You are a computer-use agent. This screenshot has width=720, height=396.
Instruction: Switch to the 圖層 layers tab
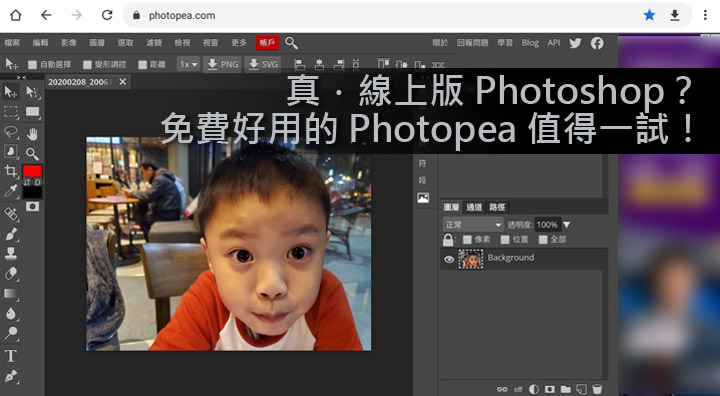click(451, 207)
